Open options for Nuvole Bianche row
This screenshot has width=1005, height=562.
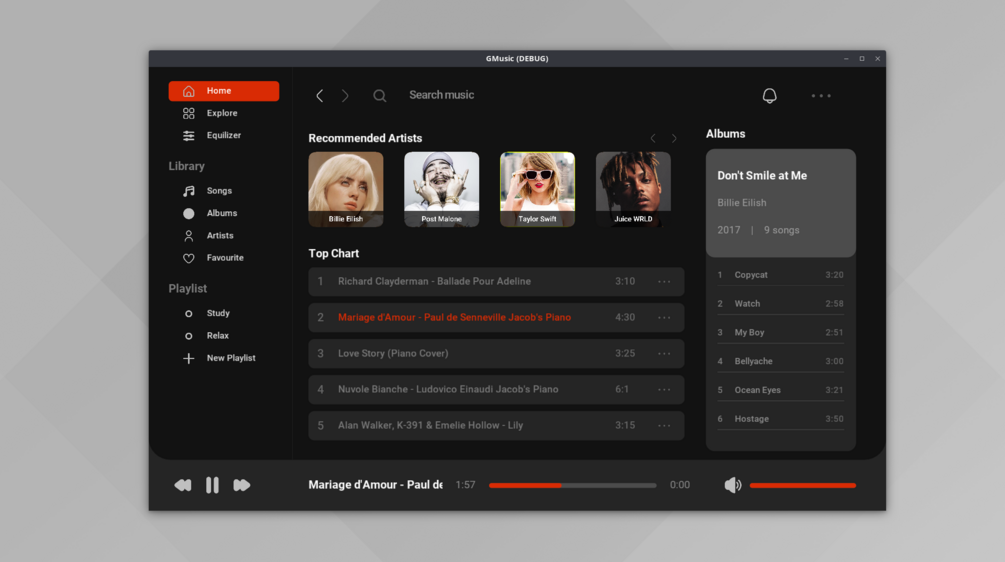[x=664, y=389]
